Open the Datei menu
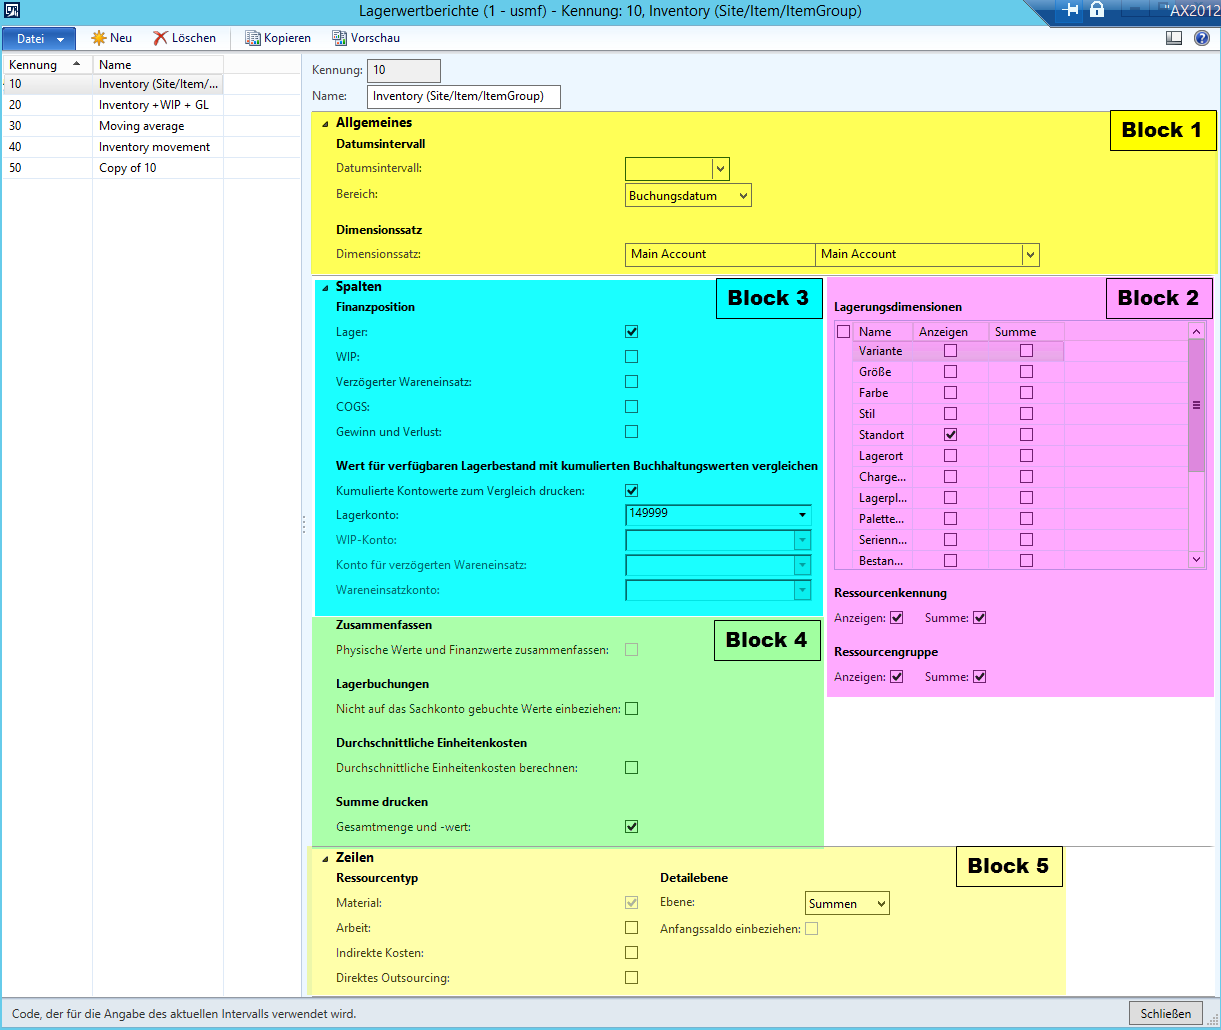1221x1030 pixels. [x=40, y=39]
